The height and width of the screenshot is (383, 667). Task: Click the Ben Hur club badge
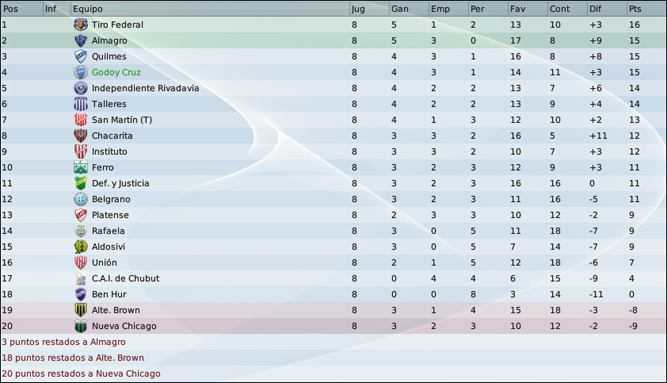pos(80,294)
